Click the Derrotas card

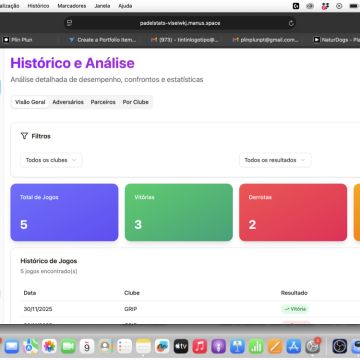(x=293, y=212)
